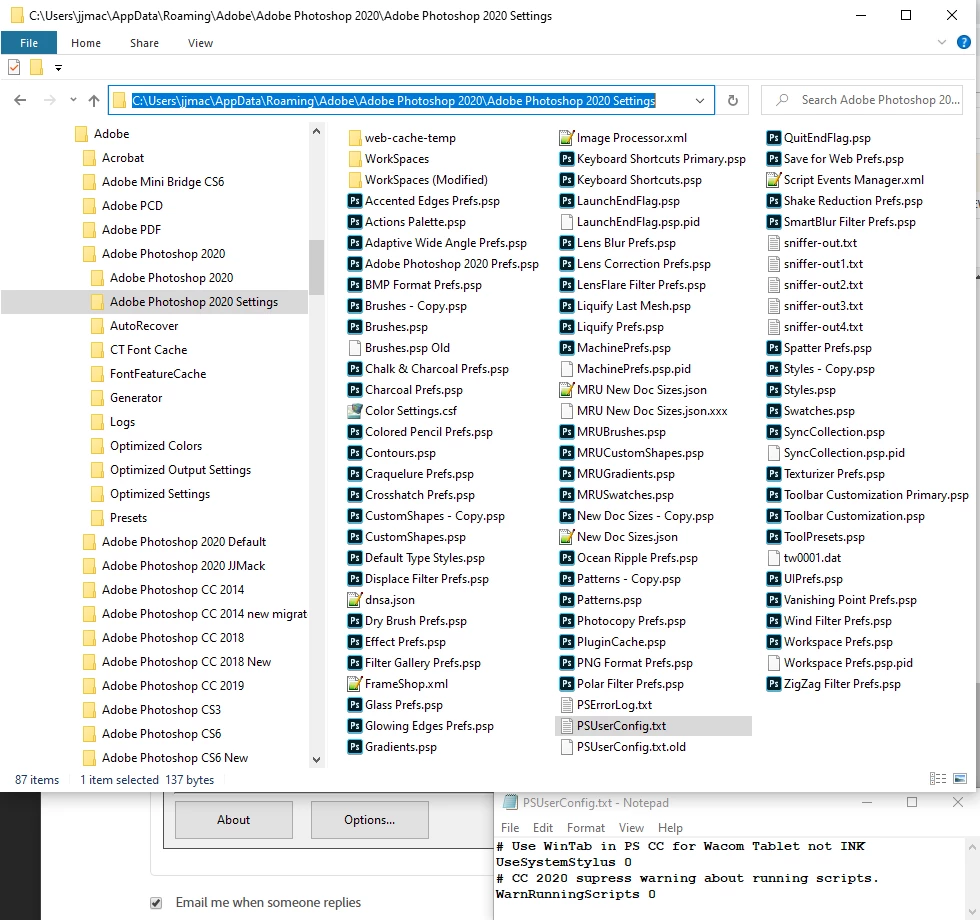Screen dimensions: 980x920
Task: Click the search Adobe Photoshop field
Action: (x=862, y=100)
